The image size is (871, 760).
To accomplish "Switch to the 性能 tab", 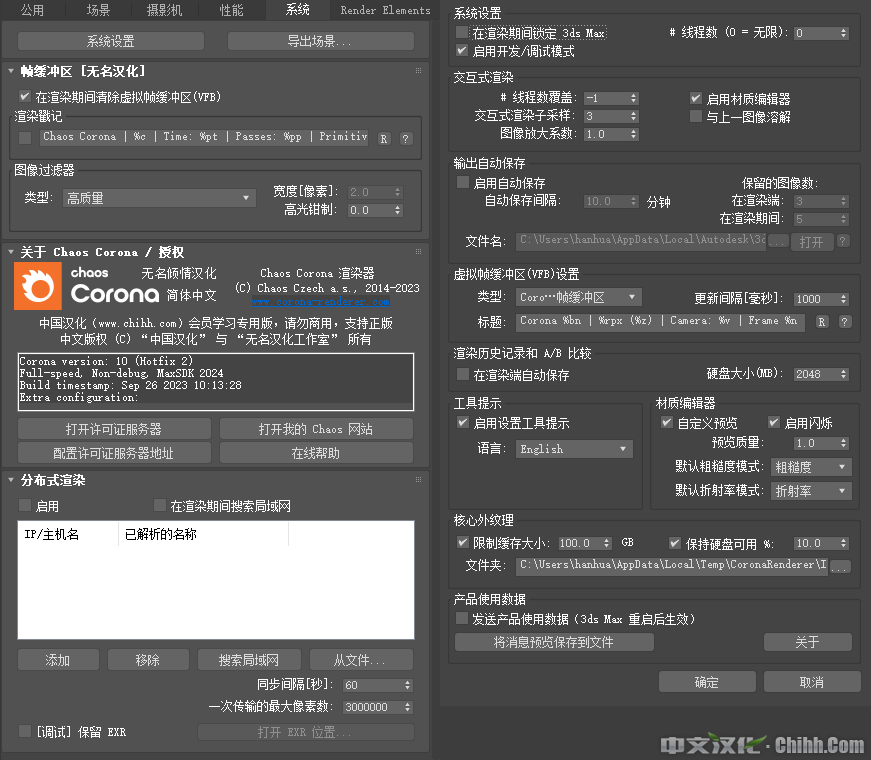I will [231, 10].
